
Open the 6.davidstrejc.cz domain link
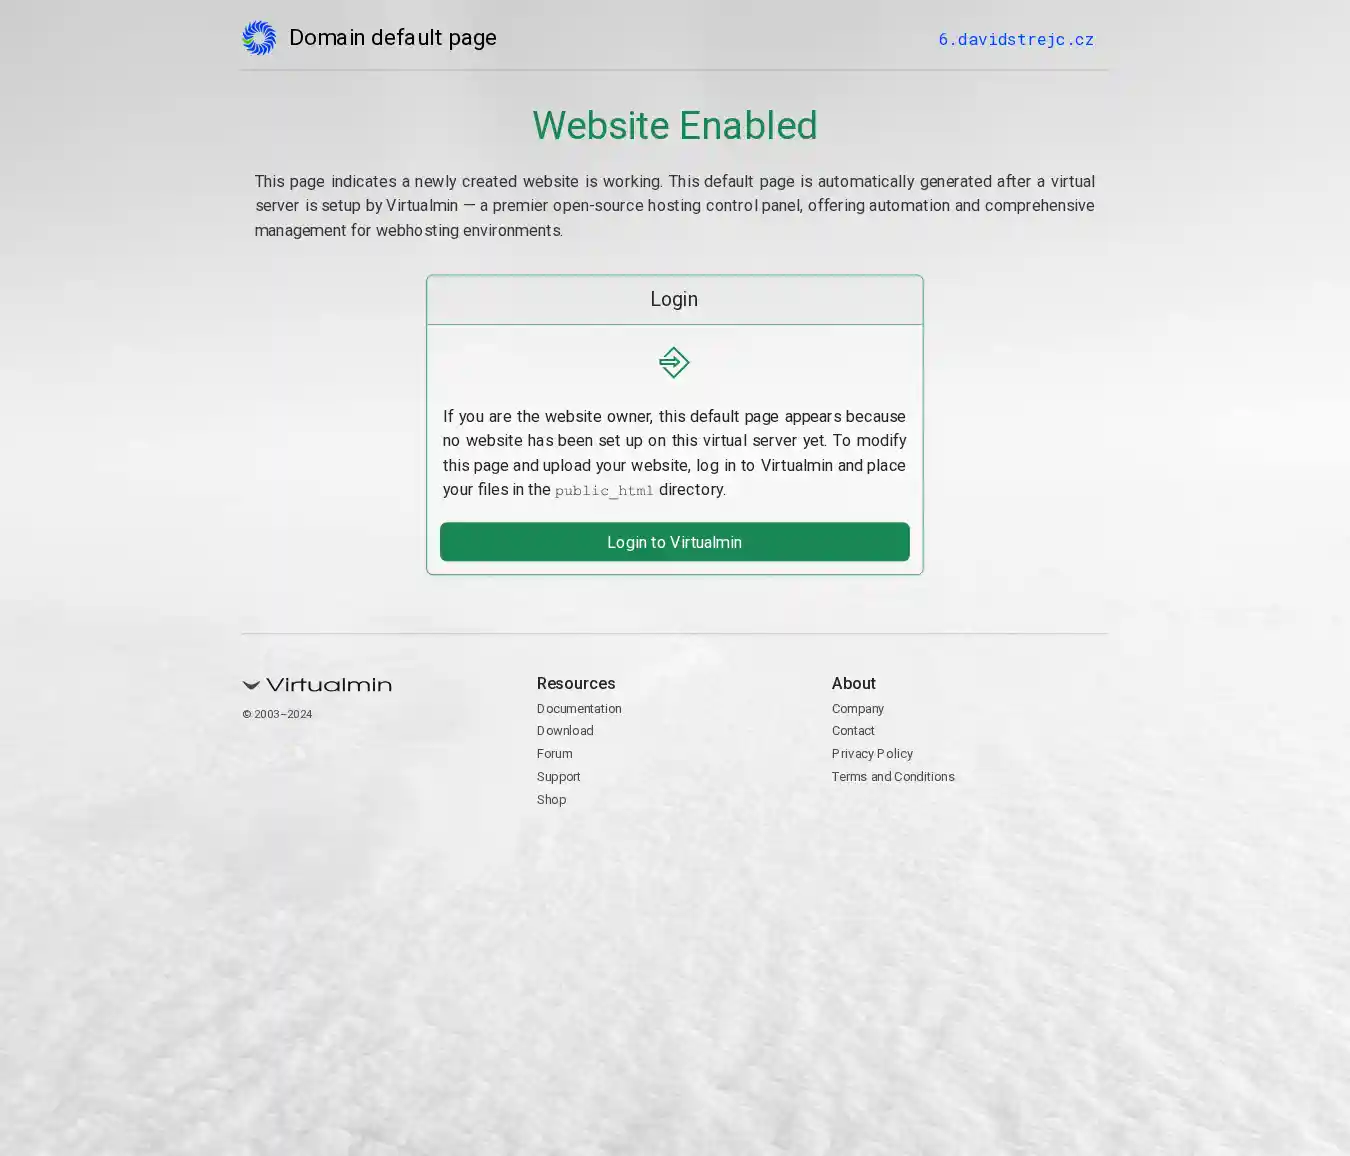(x=1016, y=39)
